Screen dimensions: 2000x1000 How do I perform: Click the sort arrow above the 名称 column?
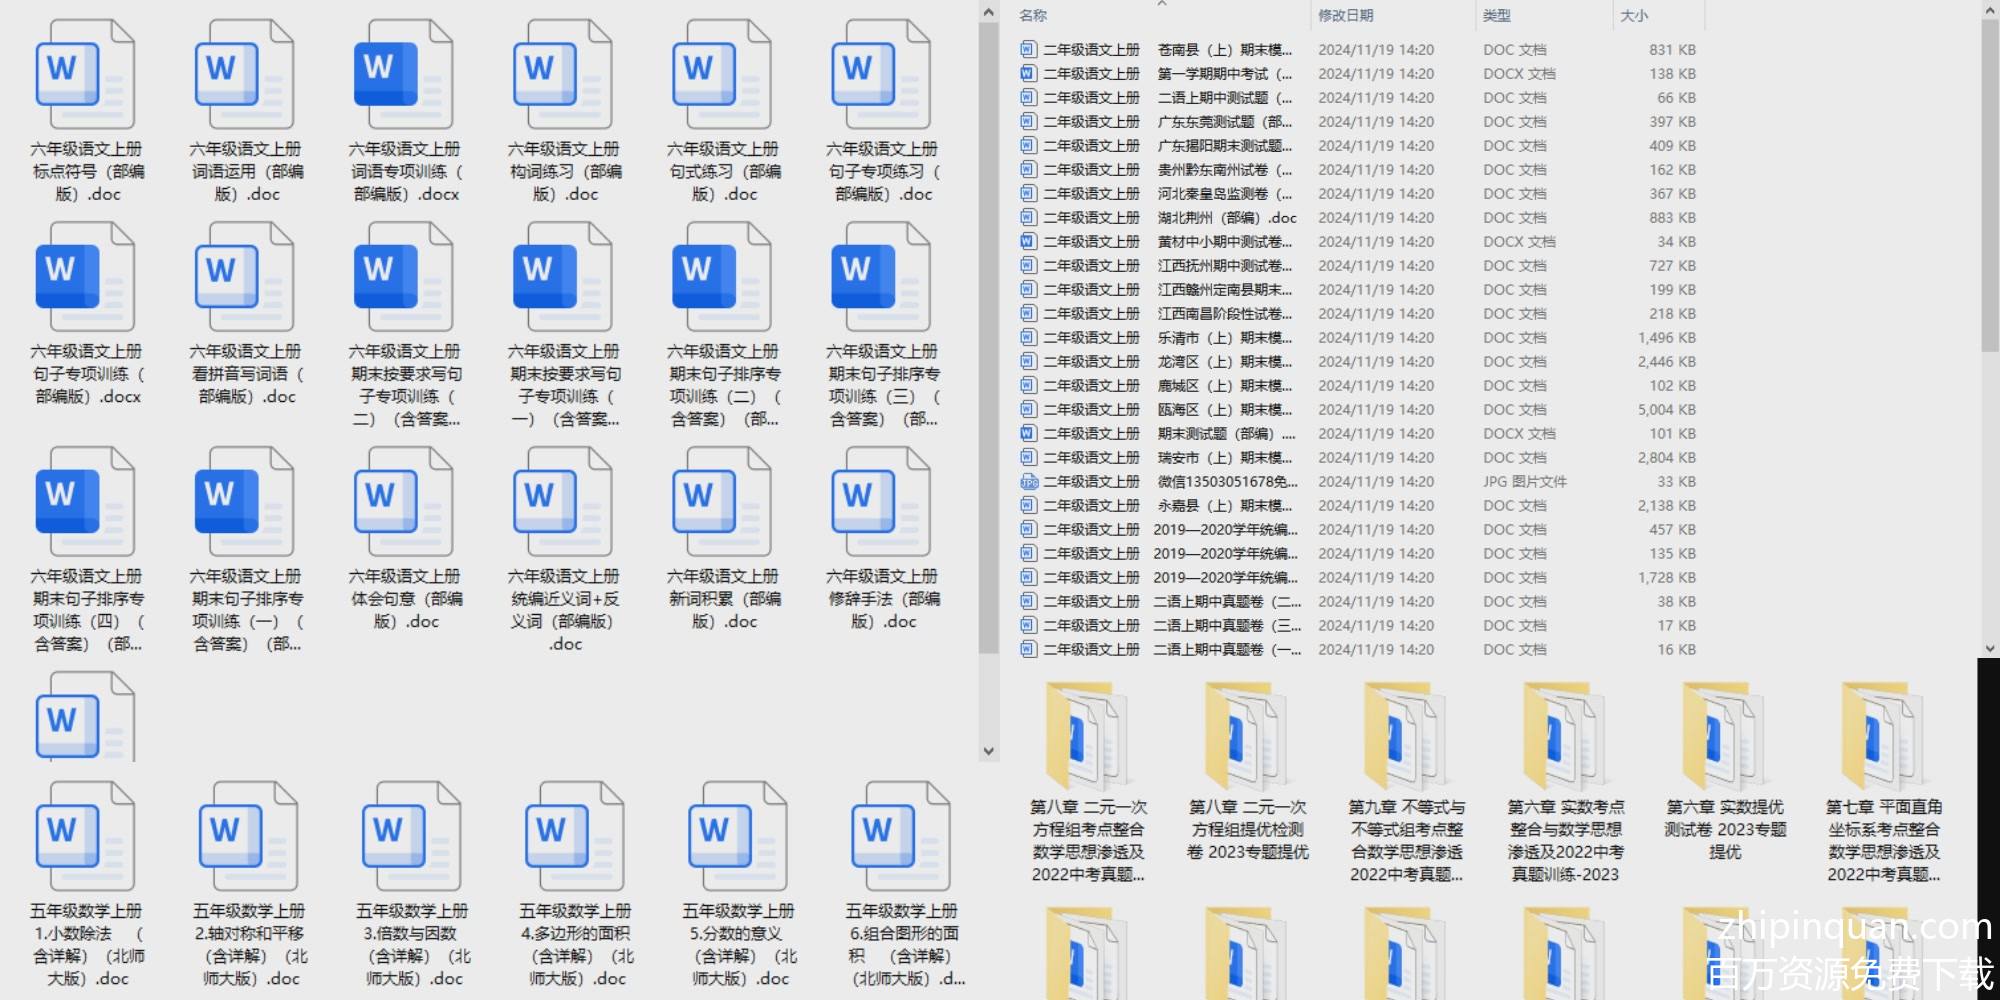click(x=1161, y=4)
